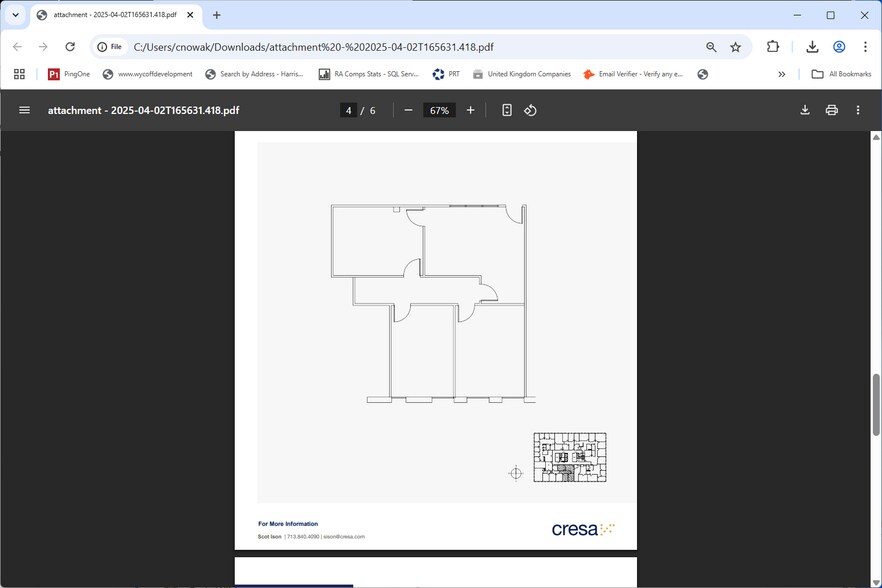The height and width of the screenshot is (588, 882).
Task: Download the PDF using the viewer's download icon
Action: (804, 110)
